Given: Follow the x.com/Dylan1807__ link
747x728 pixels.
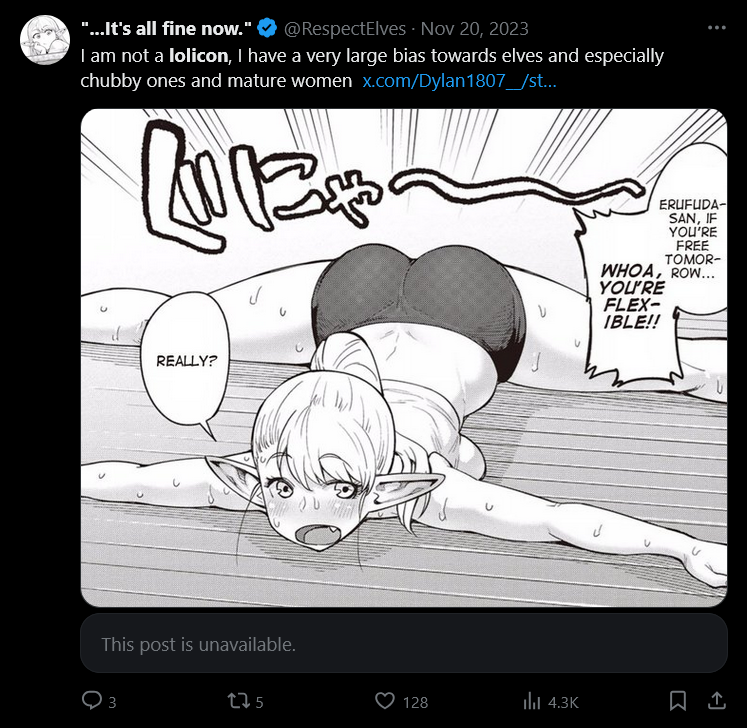Looking at the screenshot, I should pos(459,81).
